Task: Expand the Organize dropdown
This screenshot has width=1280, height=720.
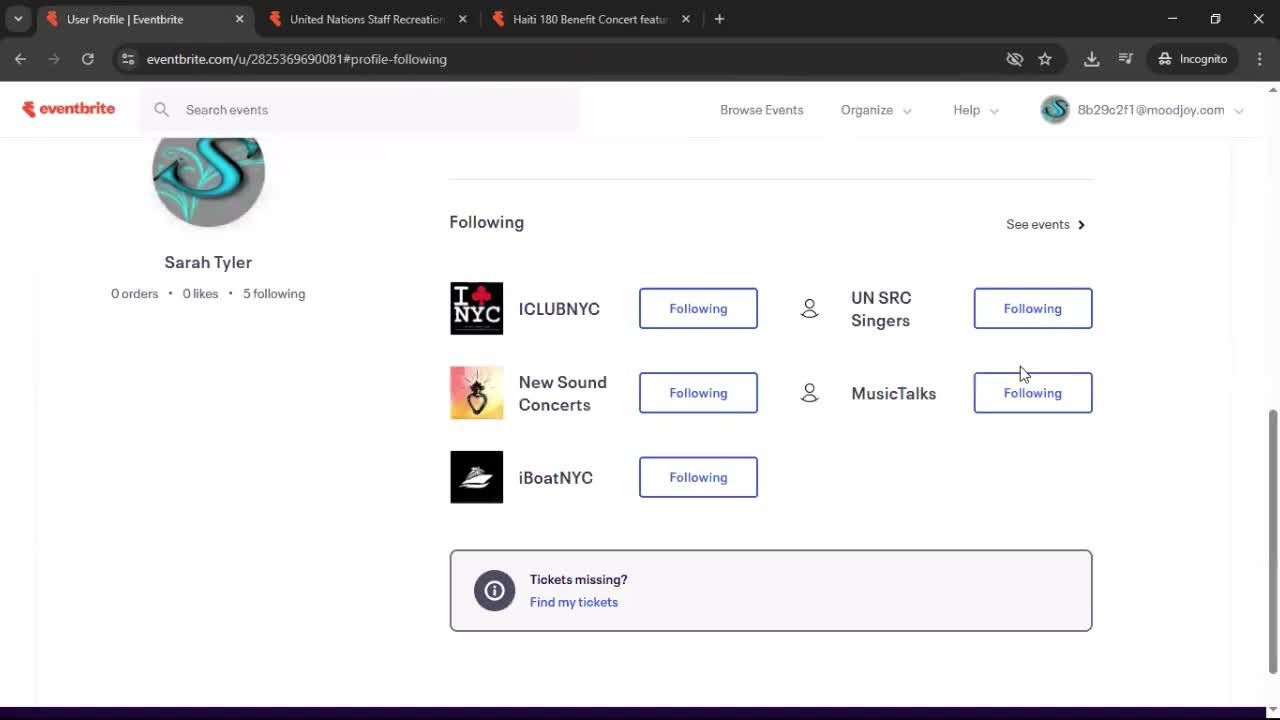Action: click(x=876, y=110)
